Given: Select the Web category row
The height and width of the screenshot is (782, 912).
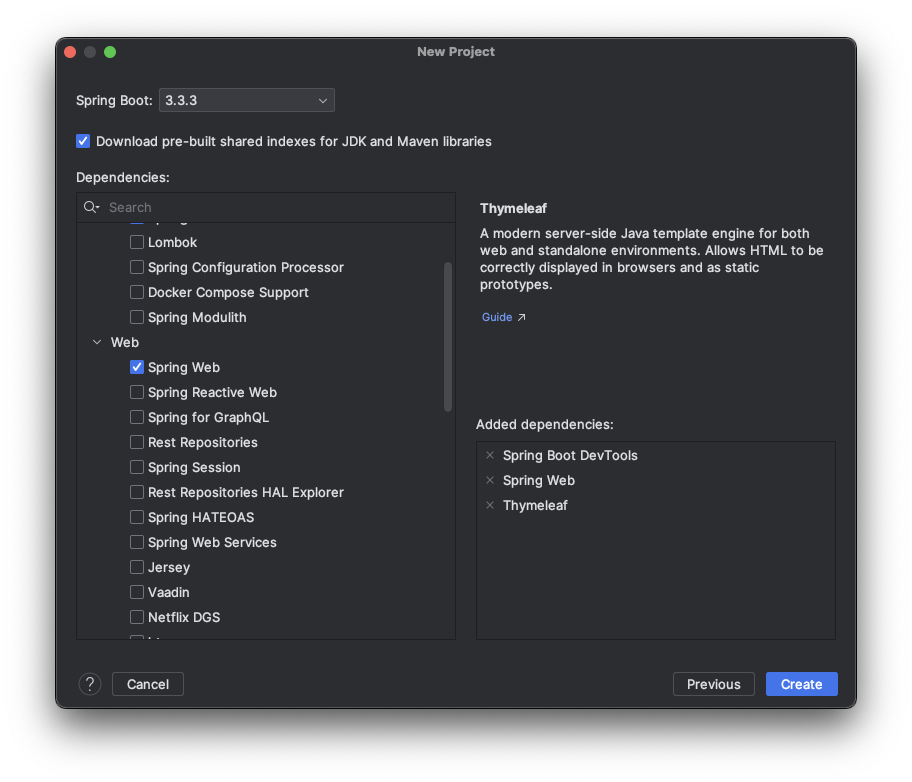Looking at the screenshot, I should [x=266, y=342].
